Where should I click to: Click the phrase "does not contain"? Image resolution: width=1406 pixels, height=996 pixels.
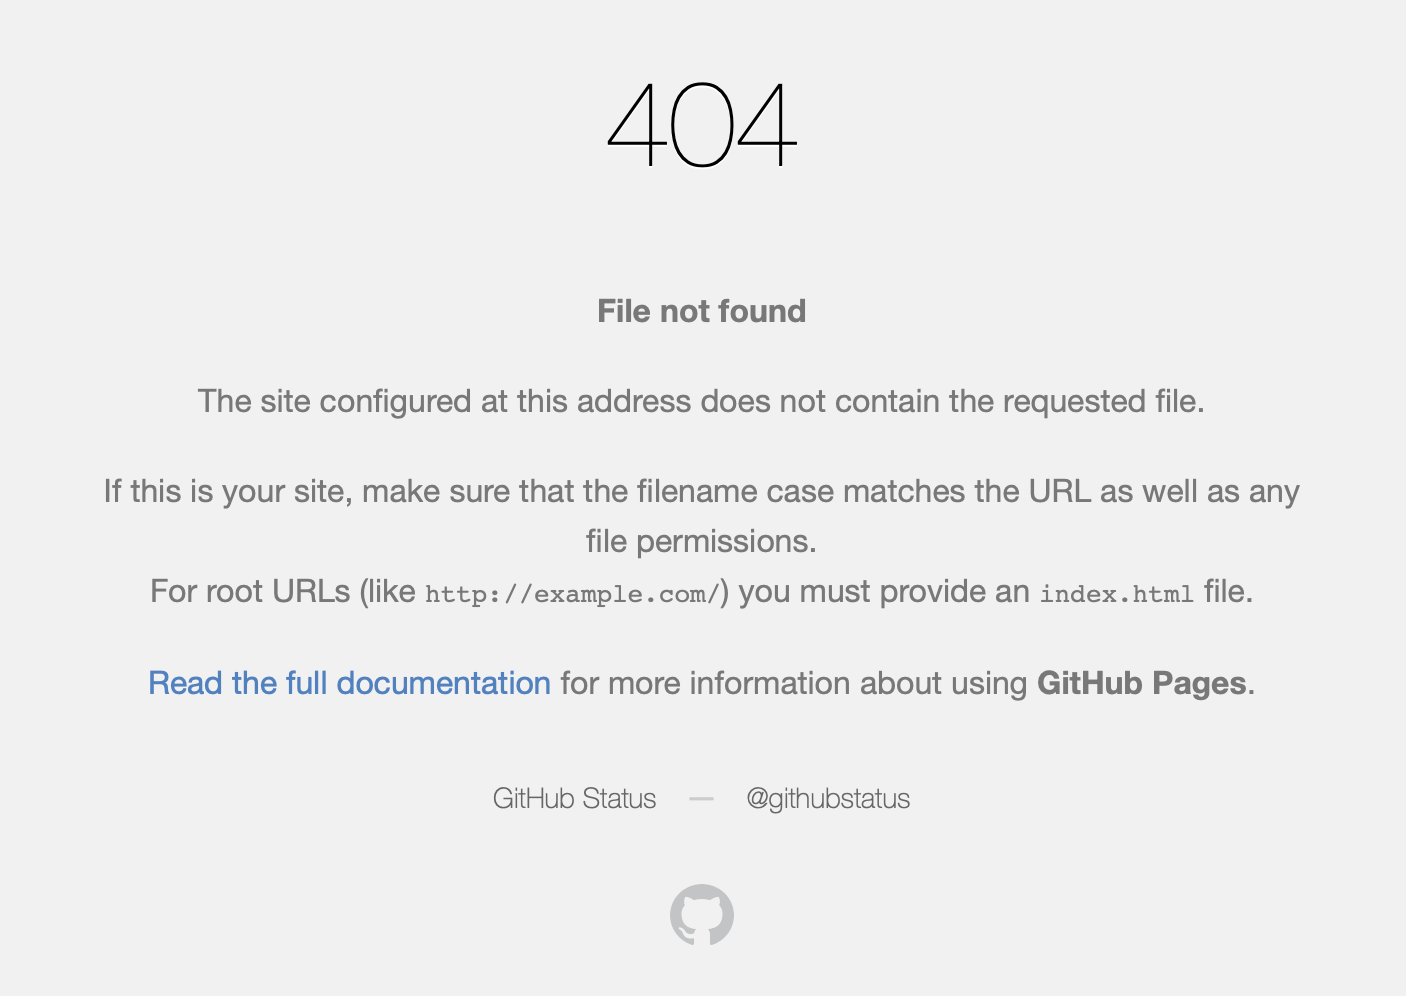[x=763, y=401]
